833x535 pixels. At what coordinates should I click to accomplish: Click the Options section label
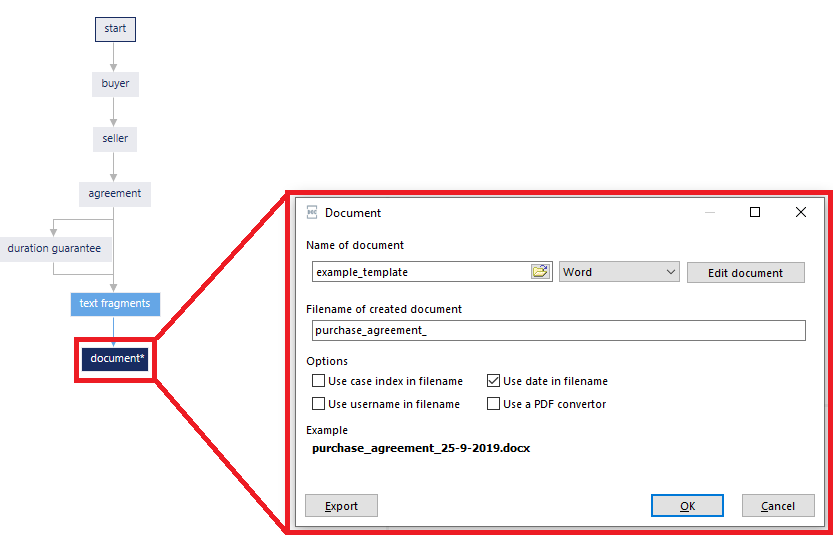pyautogui.click(x=327, y=361)
